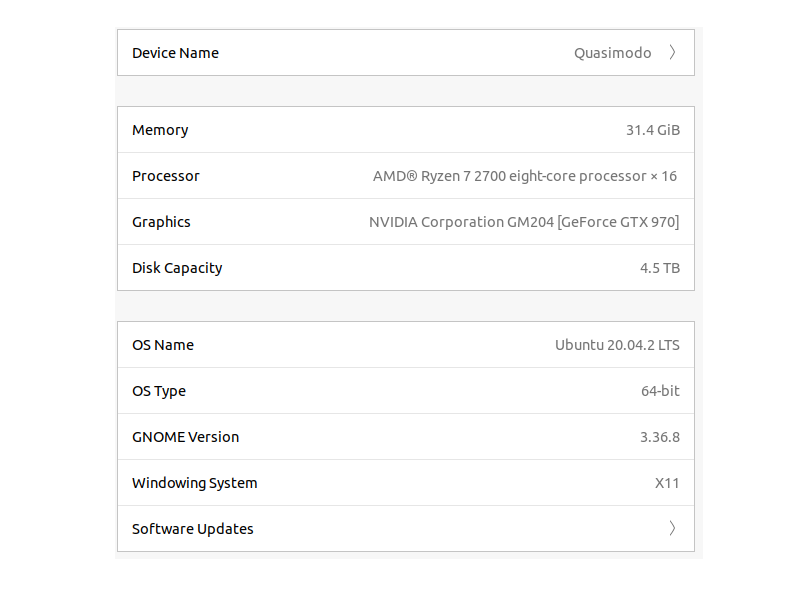Select the AMD Ryzen 7 2700 processor text
Image resolution: width=800 pixels, height=600 pixels.
pos(524,176)
